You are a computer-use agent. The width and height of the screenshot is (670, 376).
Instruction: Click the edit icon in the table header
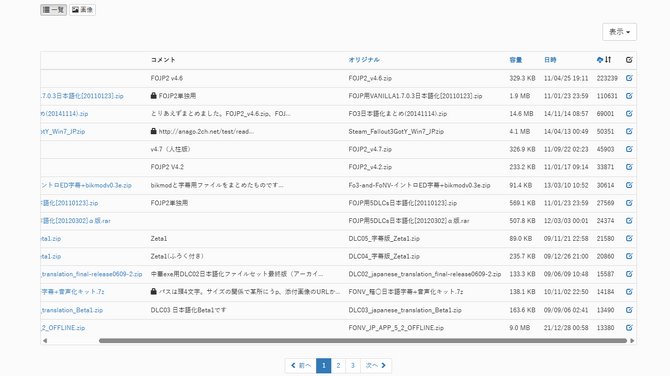pyautogui.click(x=629, y=60)
